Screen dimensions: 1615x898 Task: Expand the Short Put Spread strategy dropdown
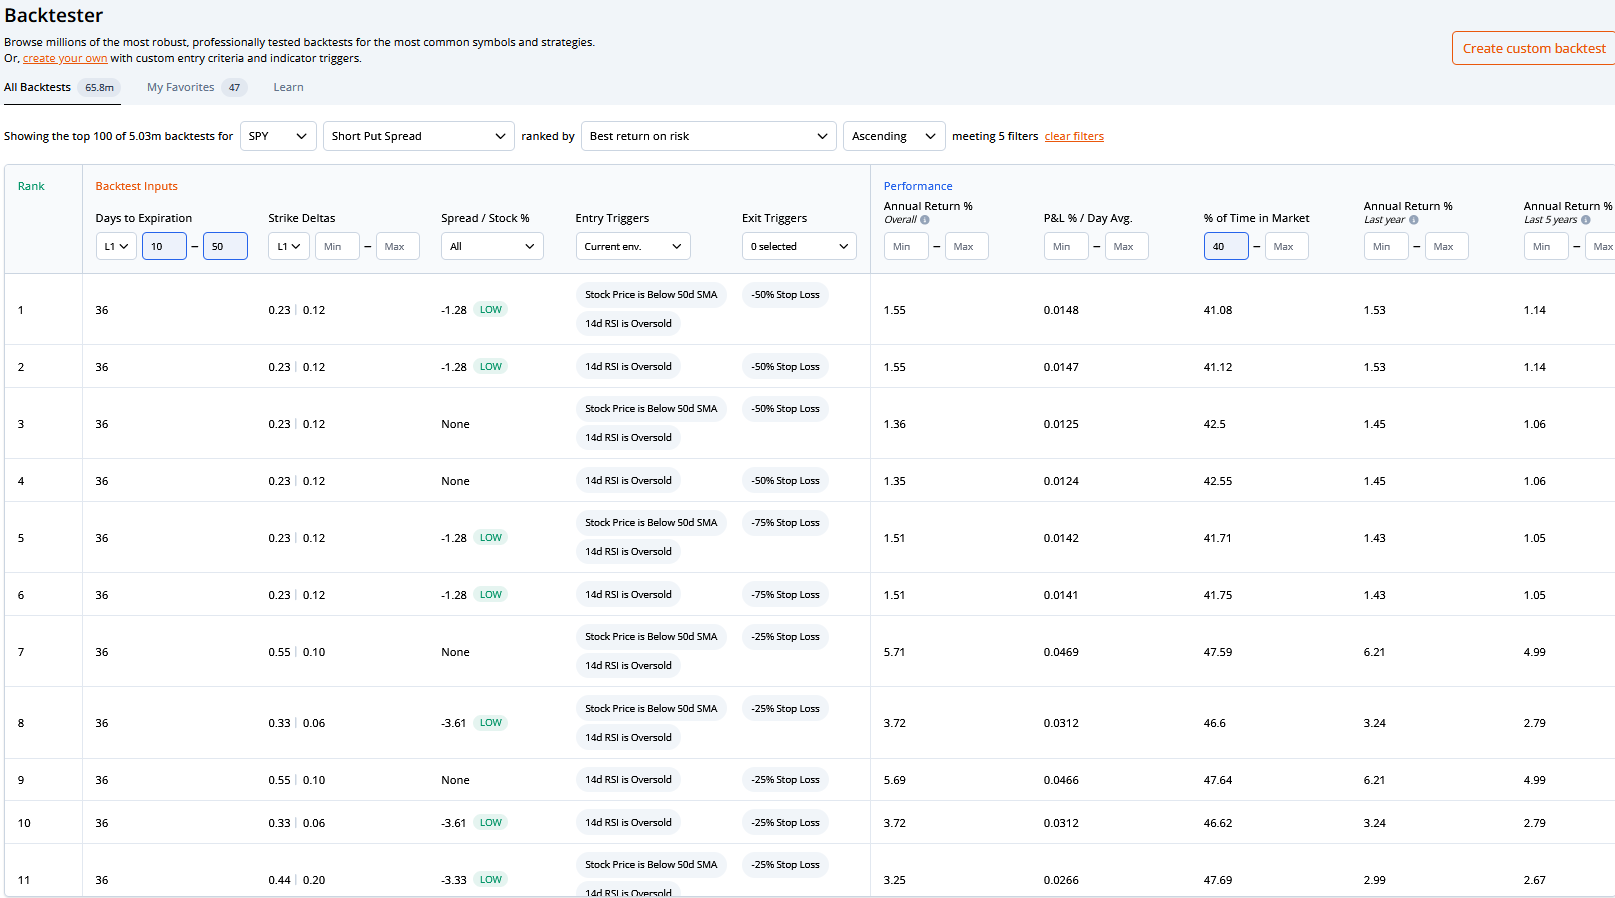(x=418, y=136)
